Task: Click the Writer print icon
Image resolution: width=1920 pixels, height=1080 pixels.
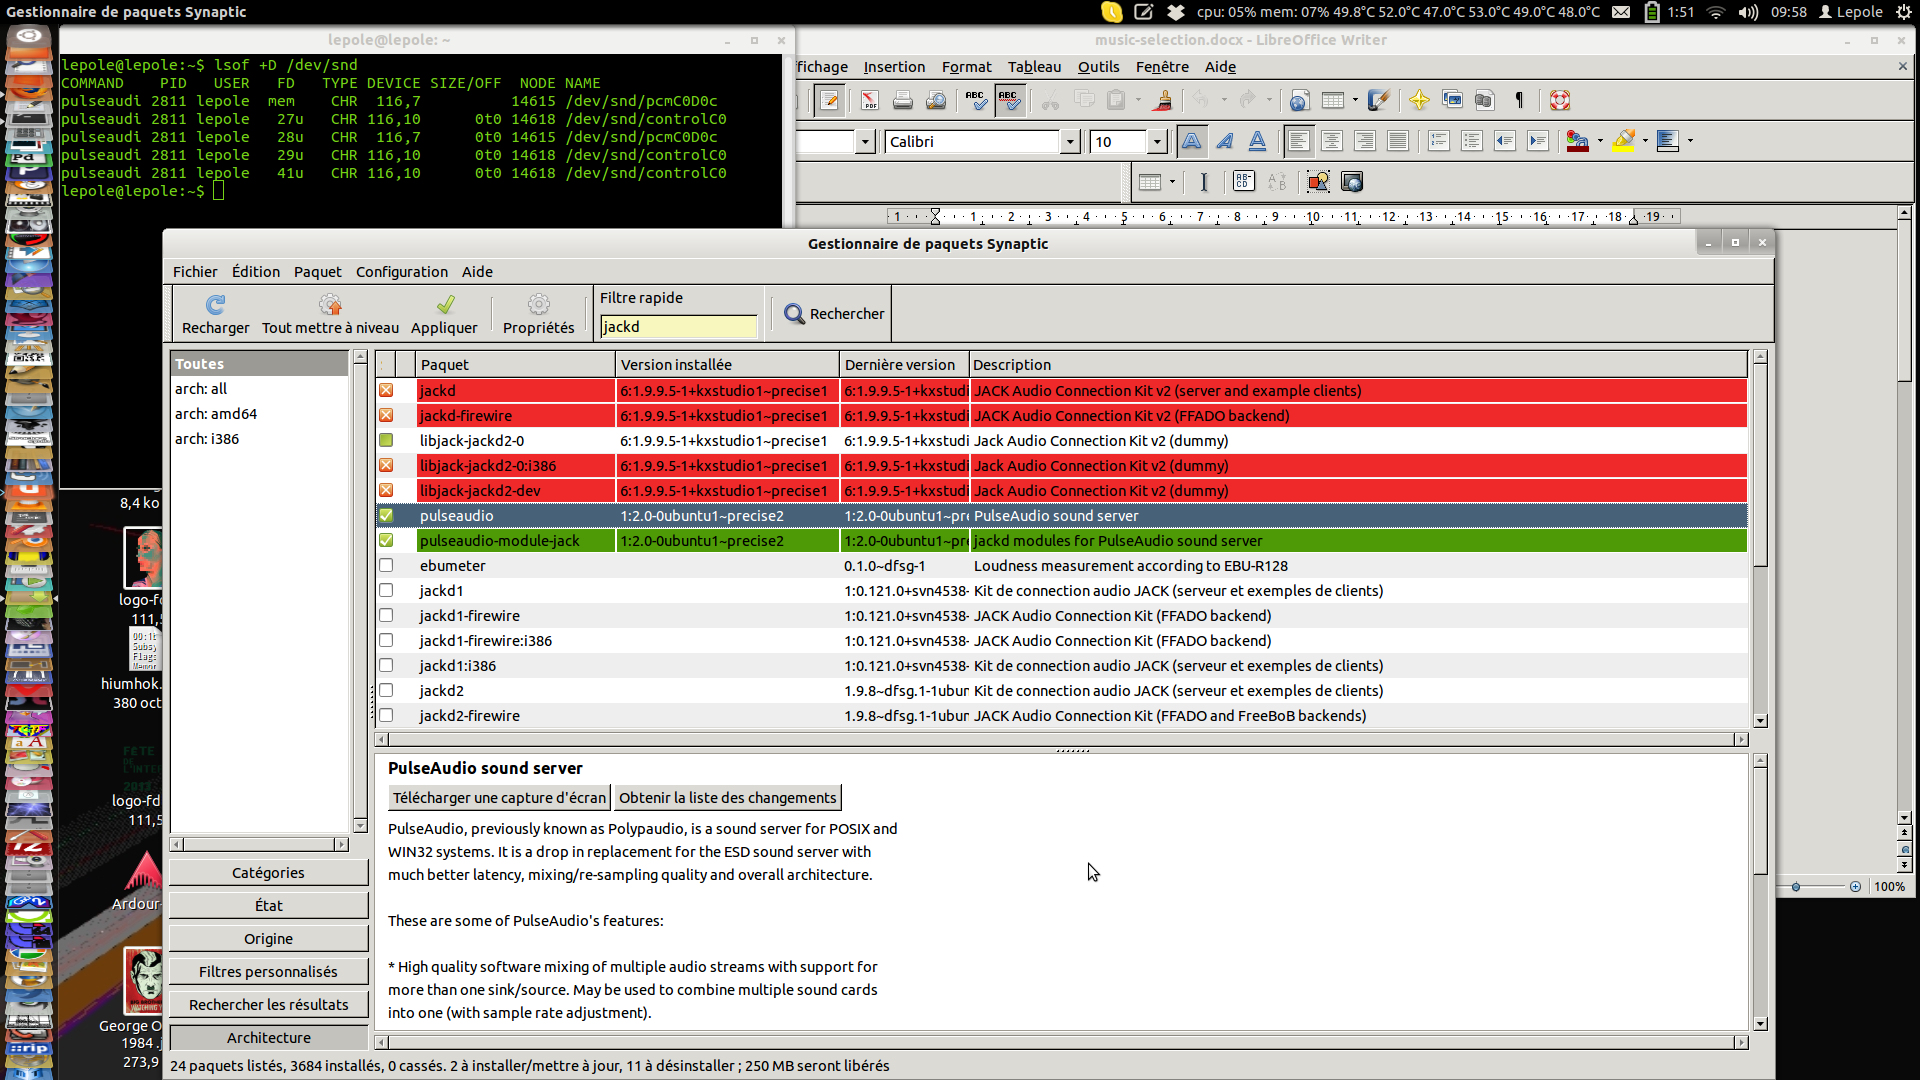Action: coord(902,100)
